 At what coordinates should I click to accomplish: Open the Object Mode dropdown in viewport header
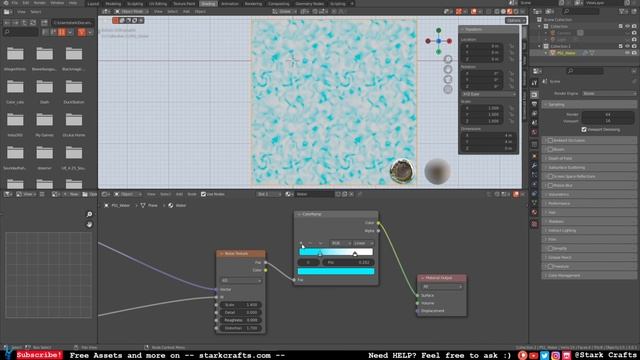coord(131,11)
